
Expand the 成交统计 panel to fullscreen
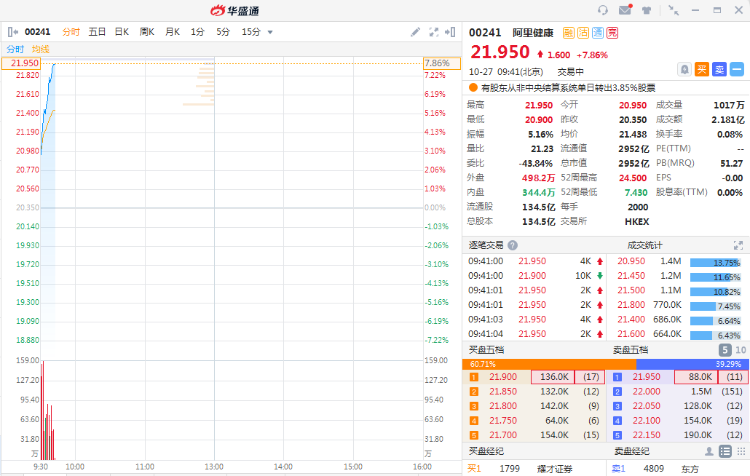point(739,245)
